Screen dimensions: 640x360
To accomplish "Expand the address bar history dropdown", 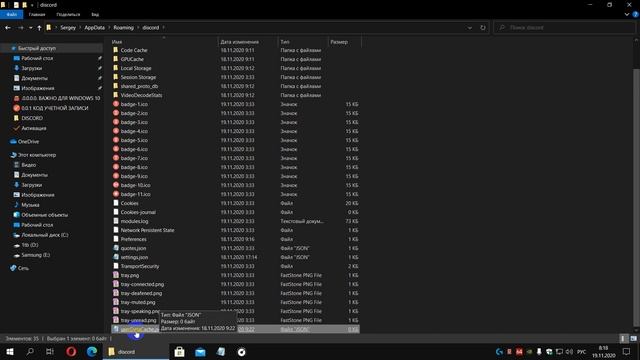I will tap(470, 28).
